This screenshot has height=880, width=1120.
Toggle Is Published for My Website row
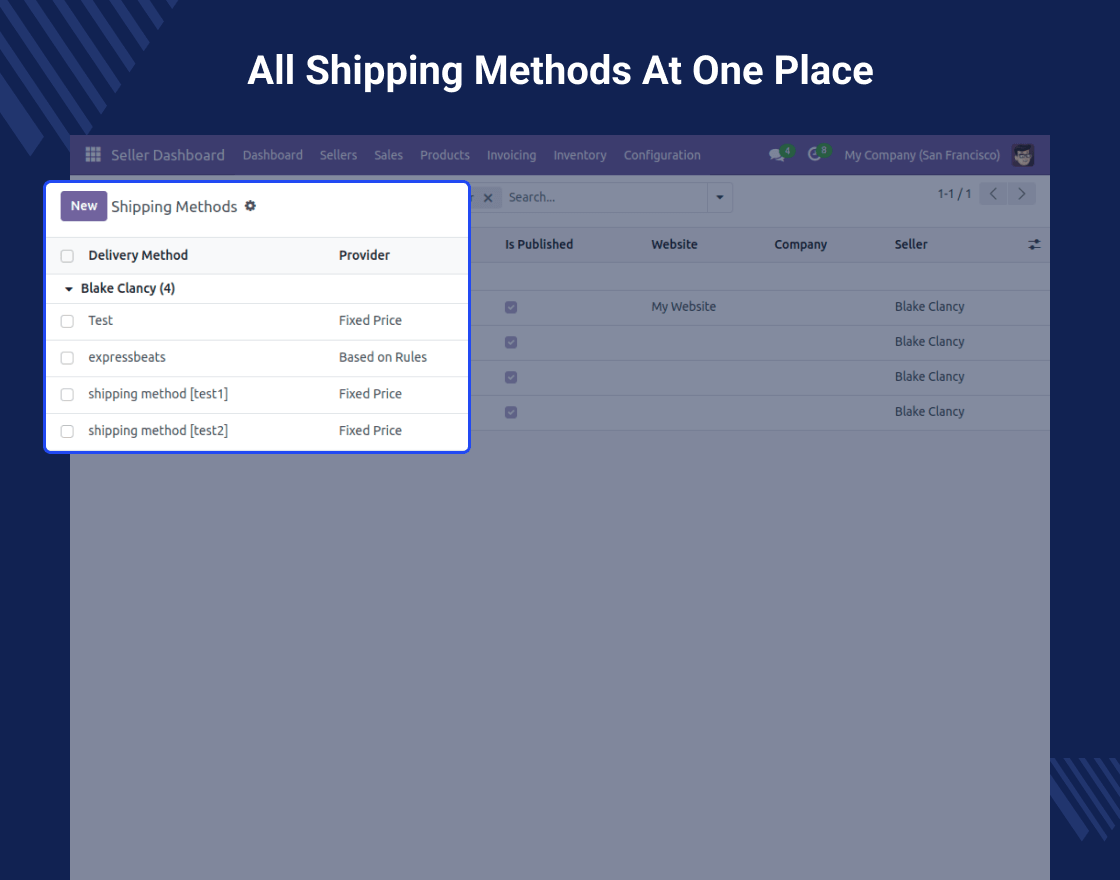pyautogui.click(x=511, y=307)
